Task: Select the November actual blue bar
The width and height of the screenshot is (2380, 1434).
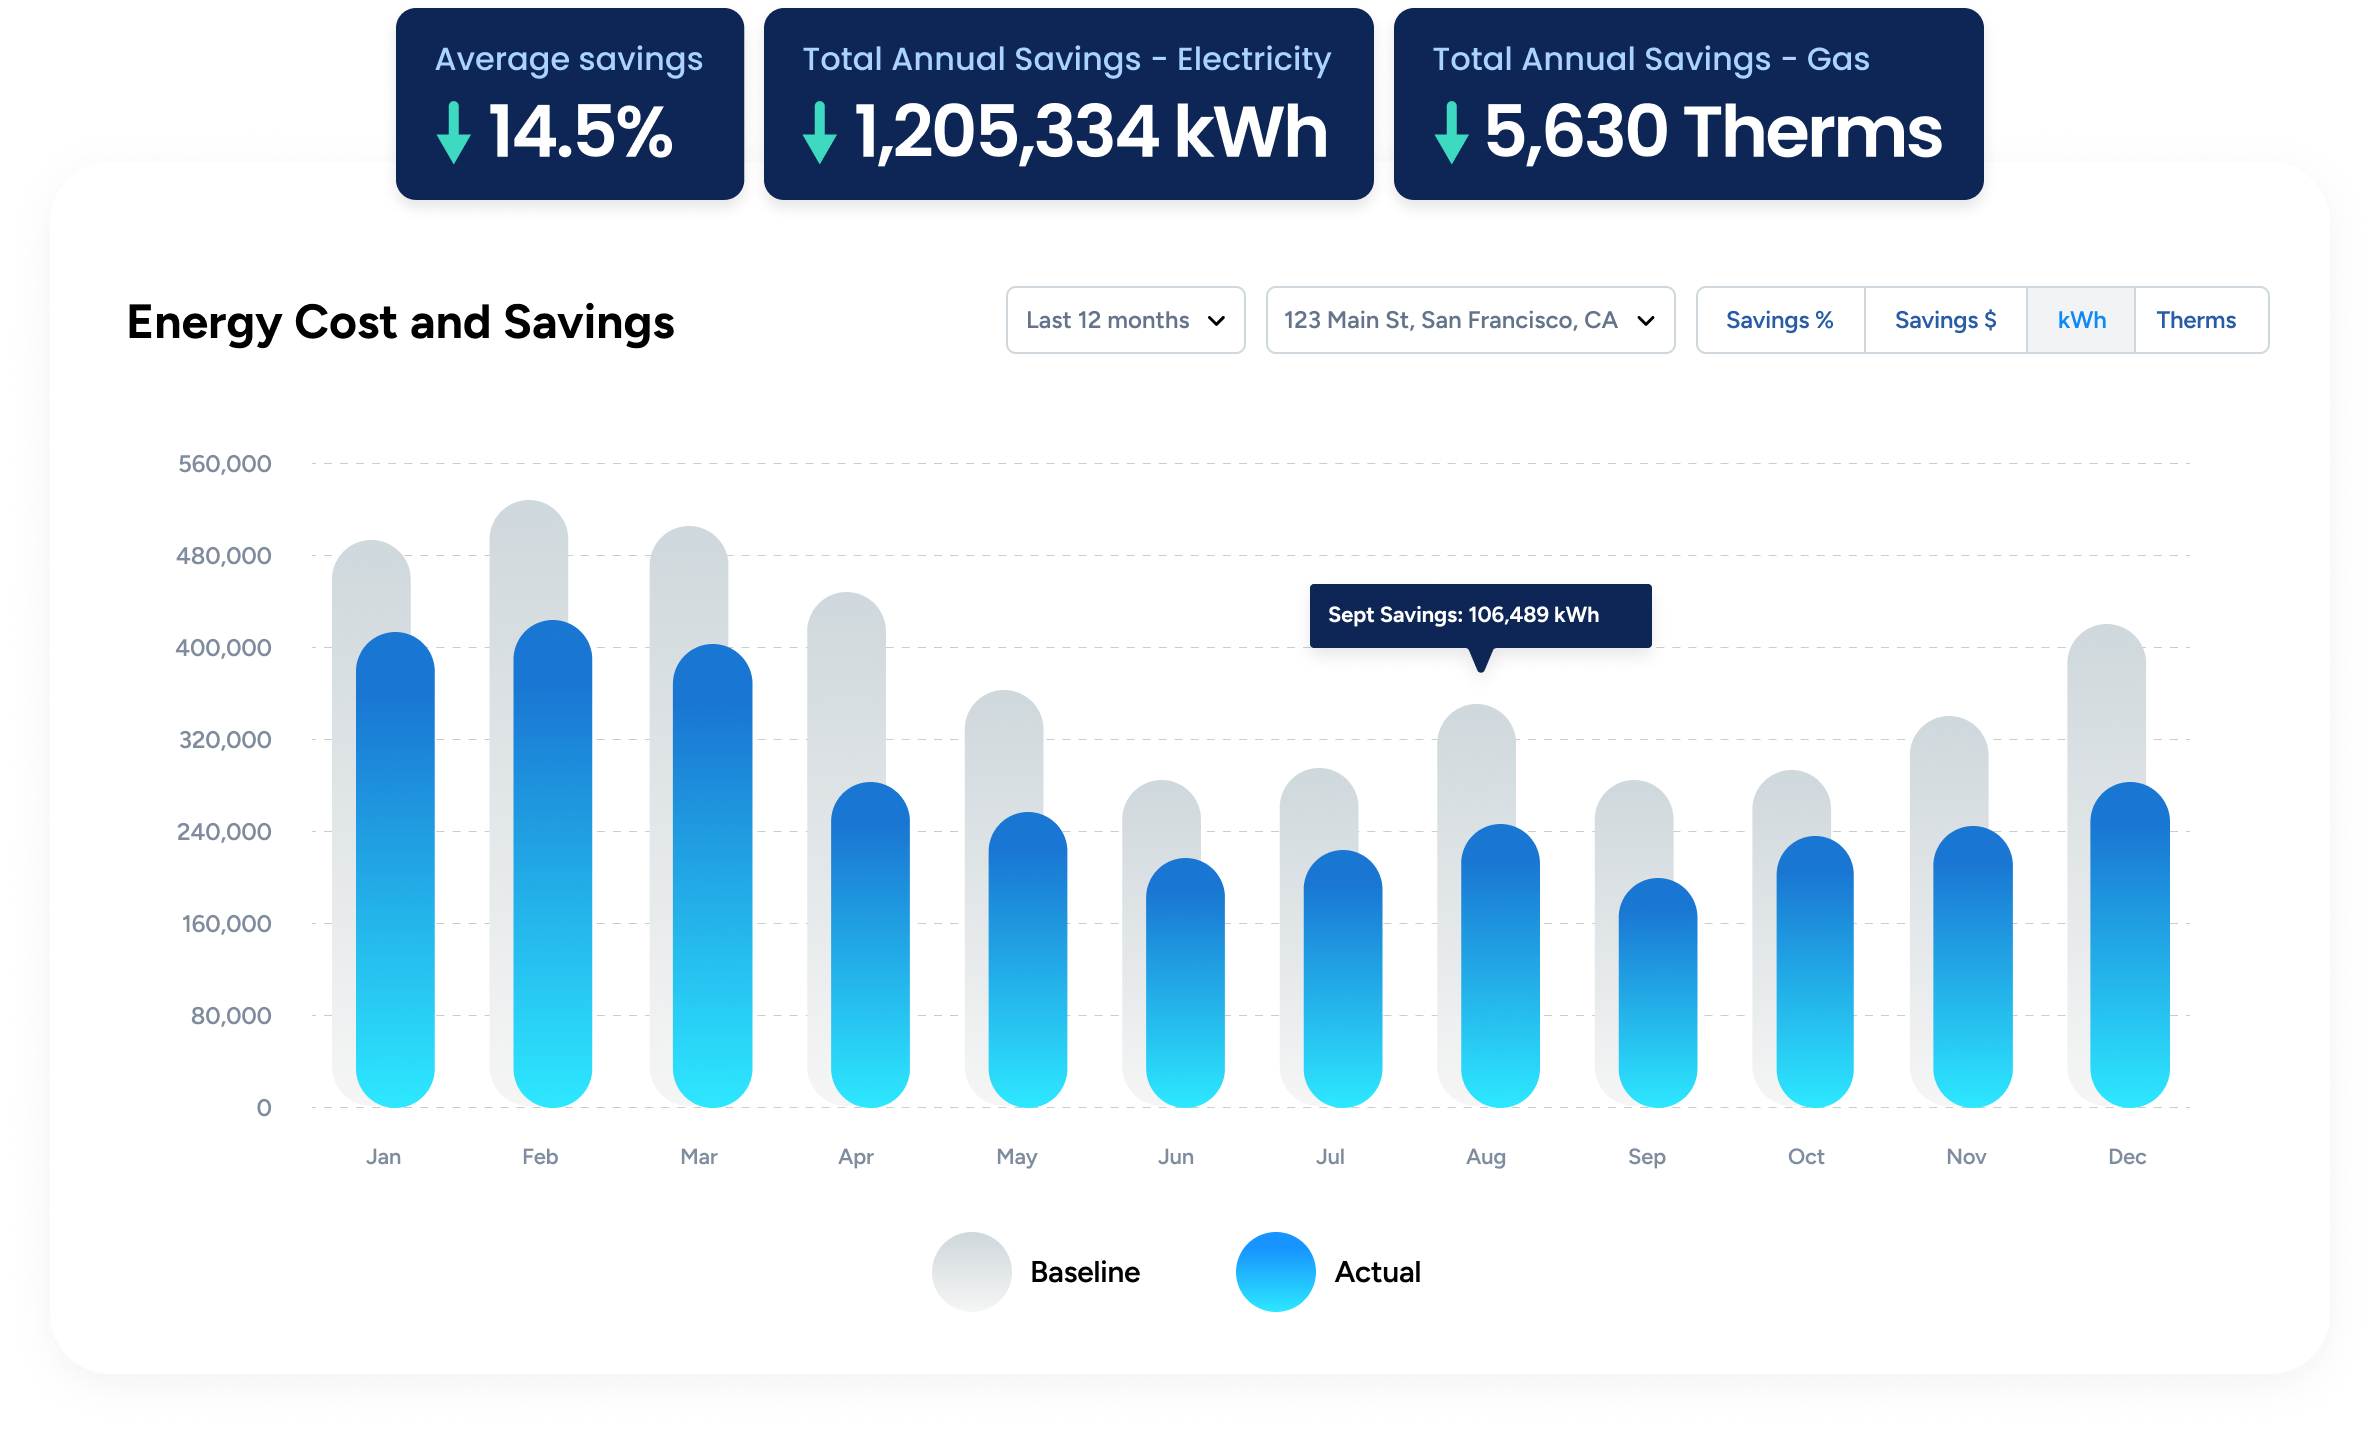Action: 1973,967
